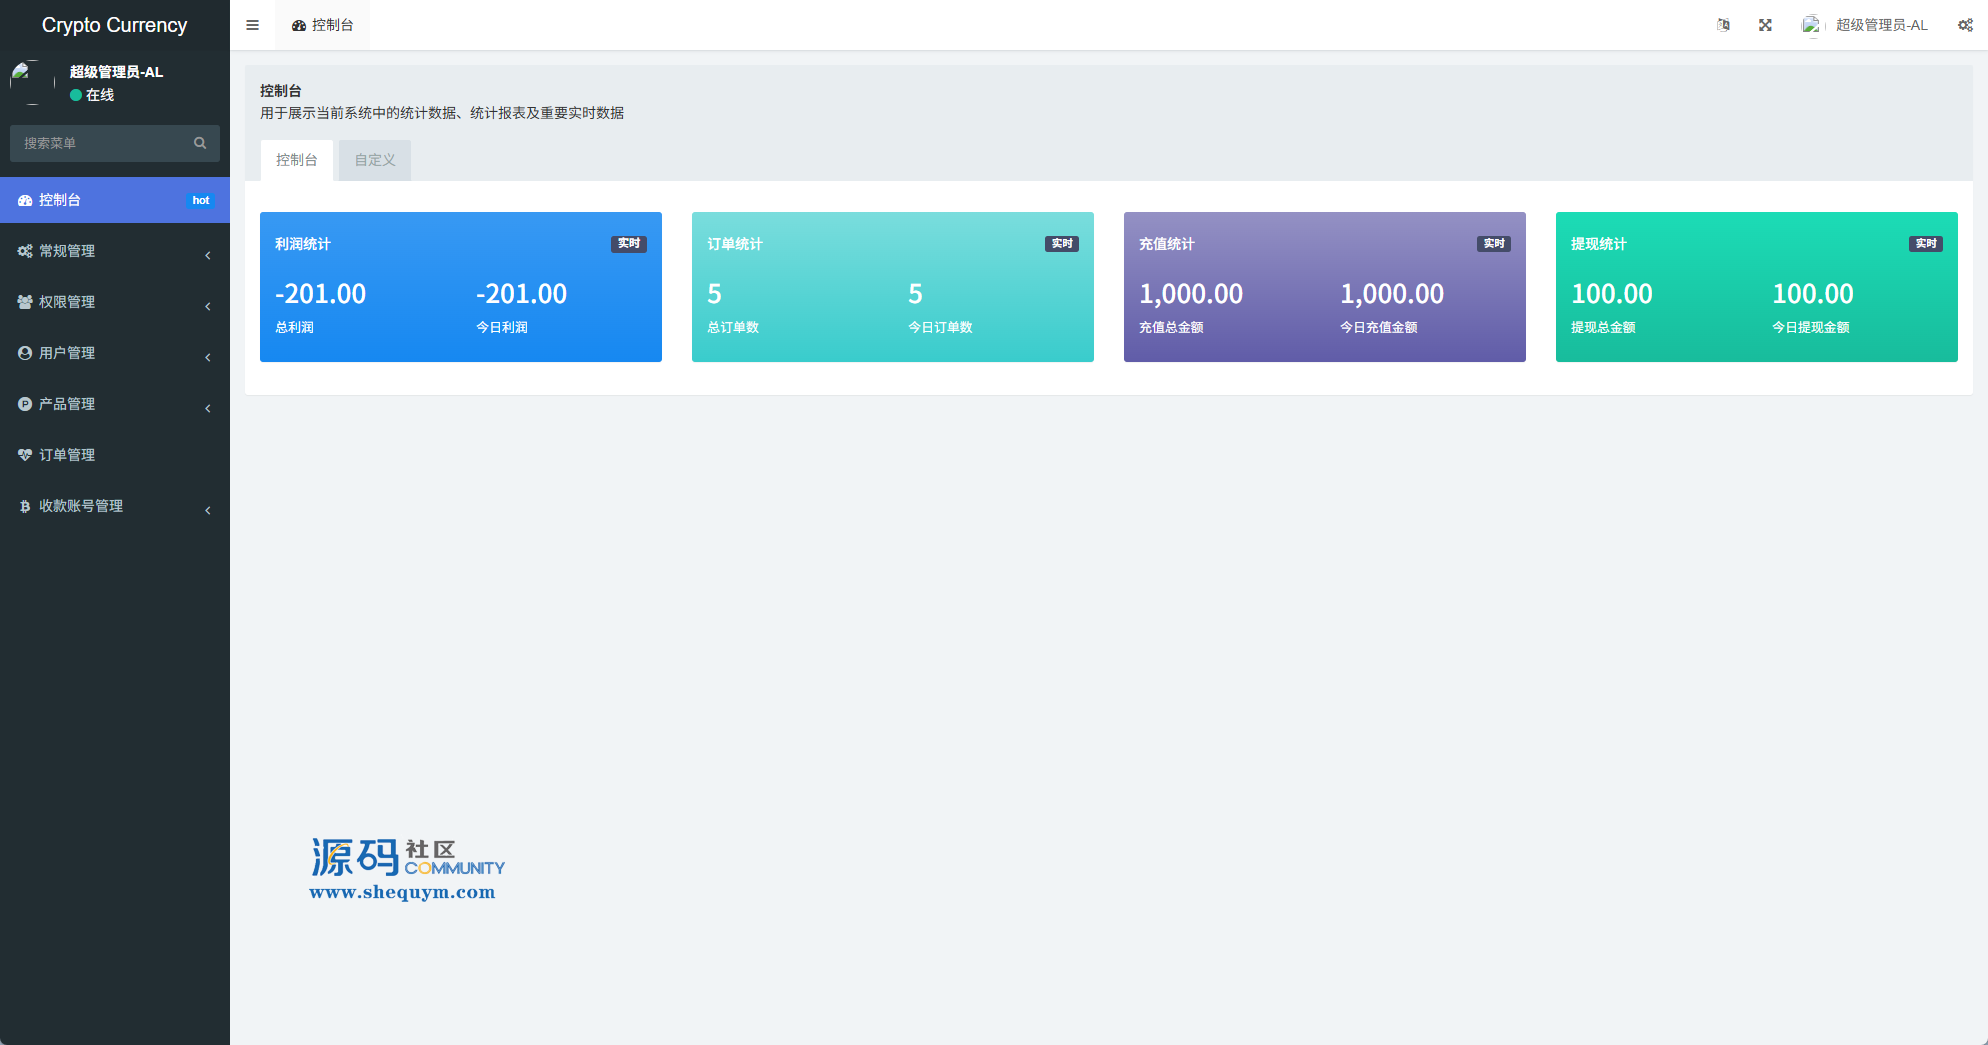This screenshot has height=1045, width=1988.
Task: Click the bitcoin icon beside 收款账号管理
Action: pos(25,506)
